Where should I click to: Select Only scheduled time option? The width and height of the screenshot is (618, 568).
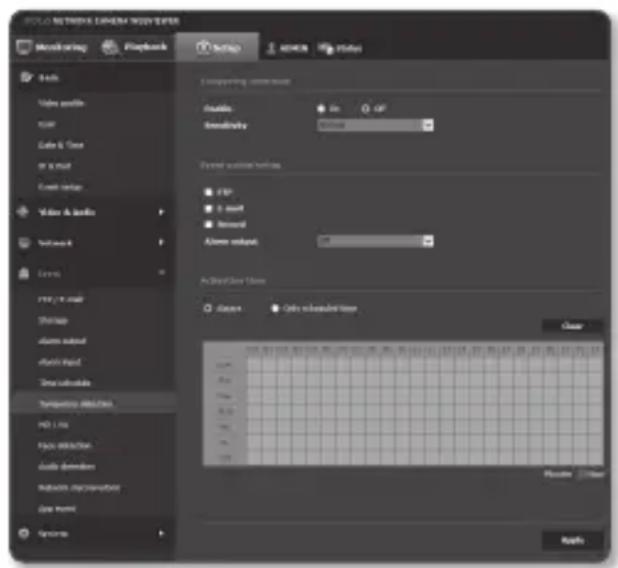click(275, 308)
